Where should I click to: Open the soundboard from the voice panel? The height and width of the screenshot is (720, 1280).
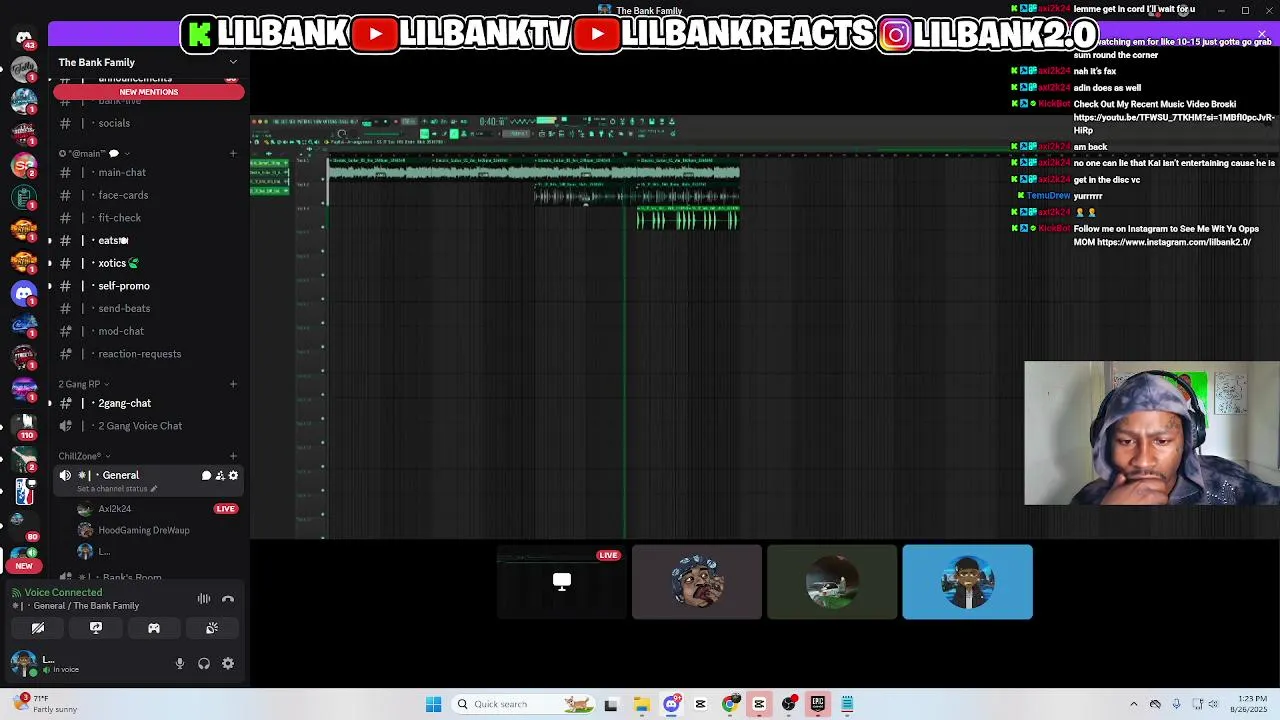(x=212, y=628)
